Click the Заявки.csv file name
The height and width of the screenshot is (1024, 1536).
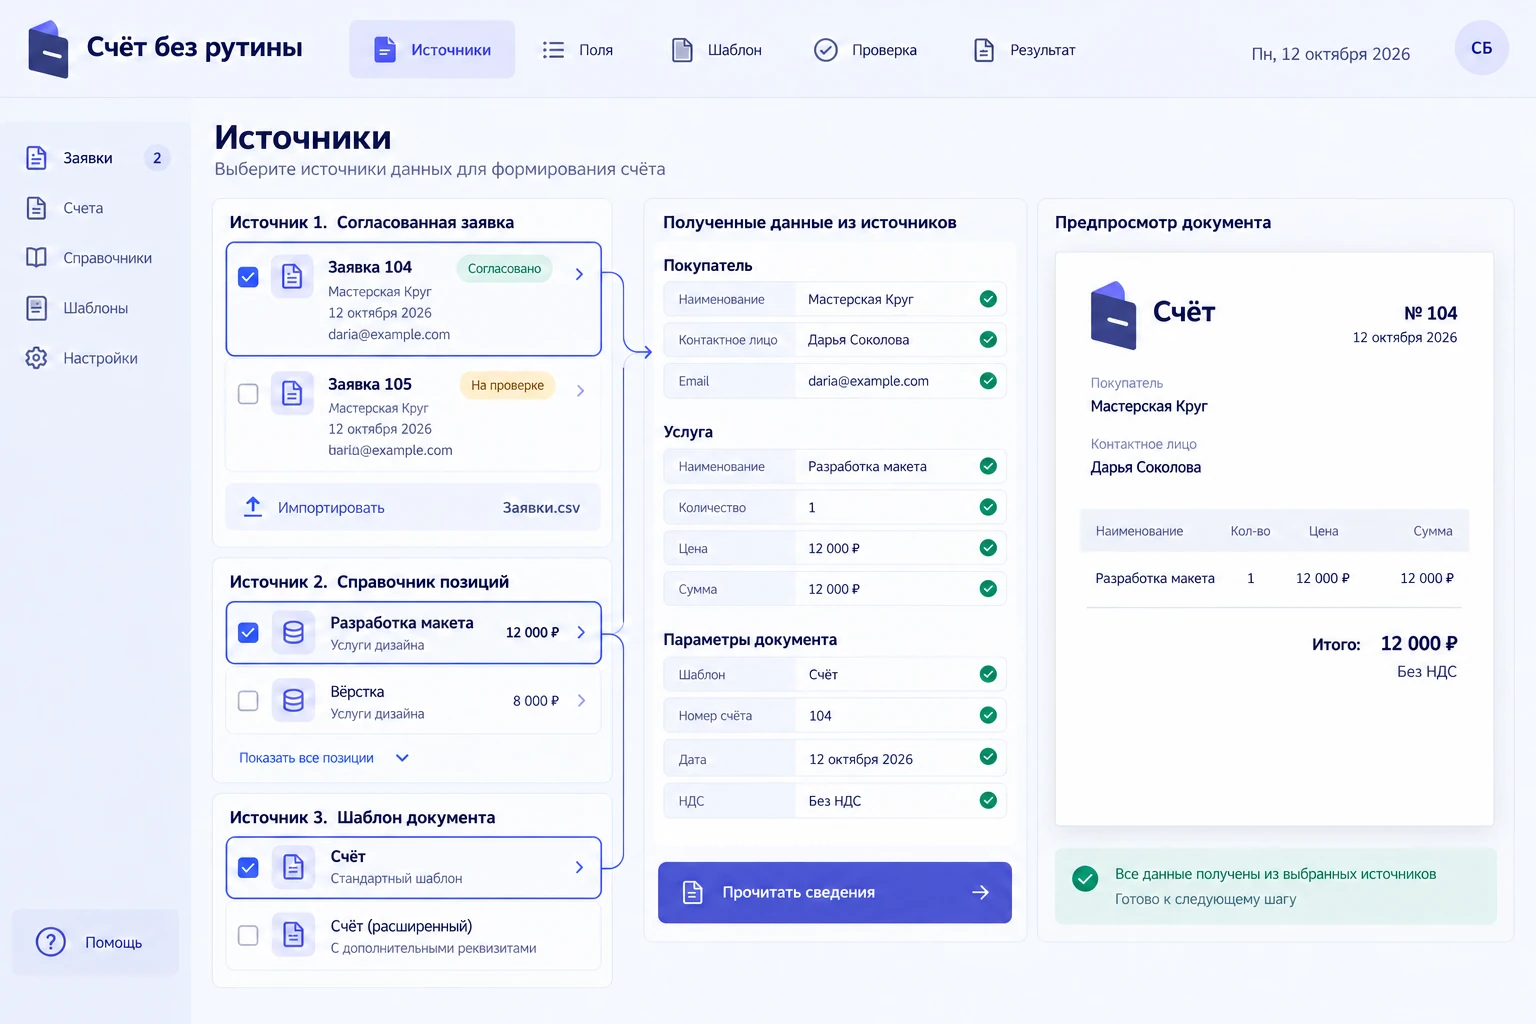click(x=541, y=508)
